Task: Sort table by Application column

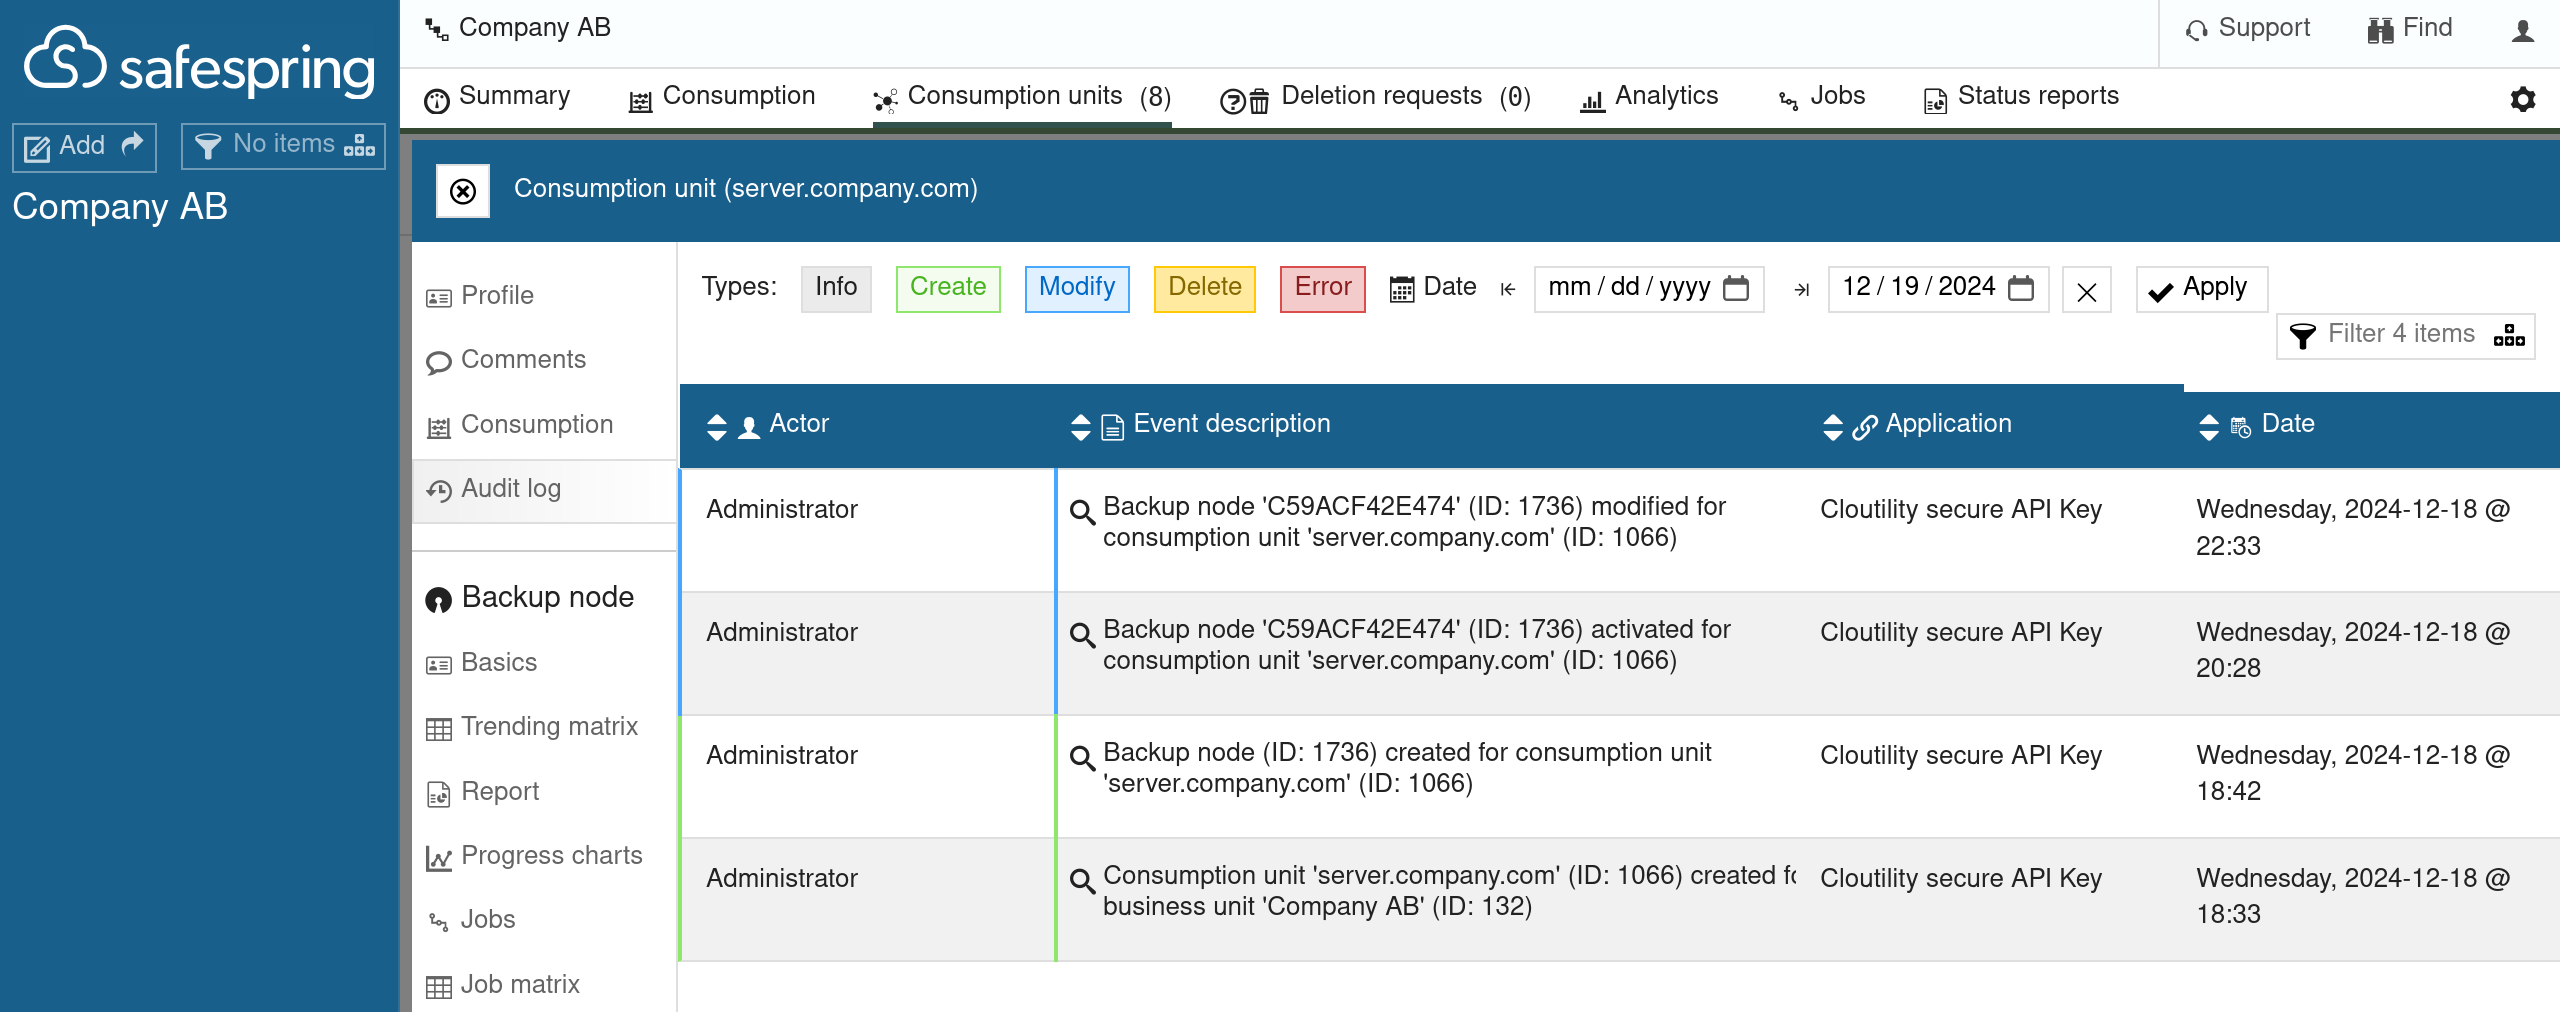Action: click(1833, 427)
